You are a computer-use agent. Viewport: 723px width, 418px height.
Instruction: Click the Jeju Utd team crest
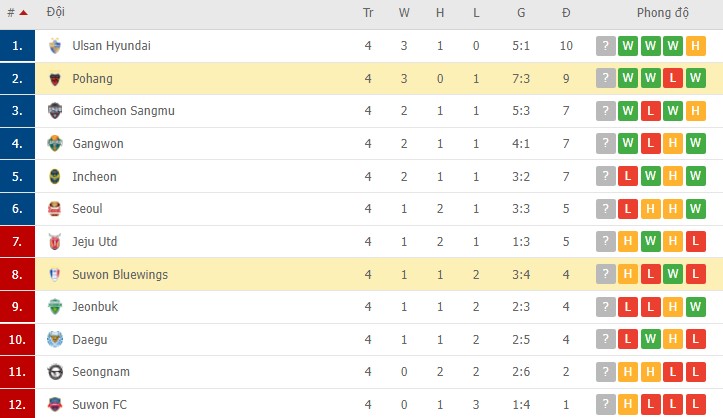tap(55, 242)
